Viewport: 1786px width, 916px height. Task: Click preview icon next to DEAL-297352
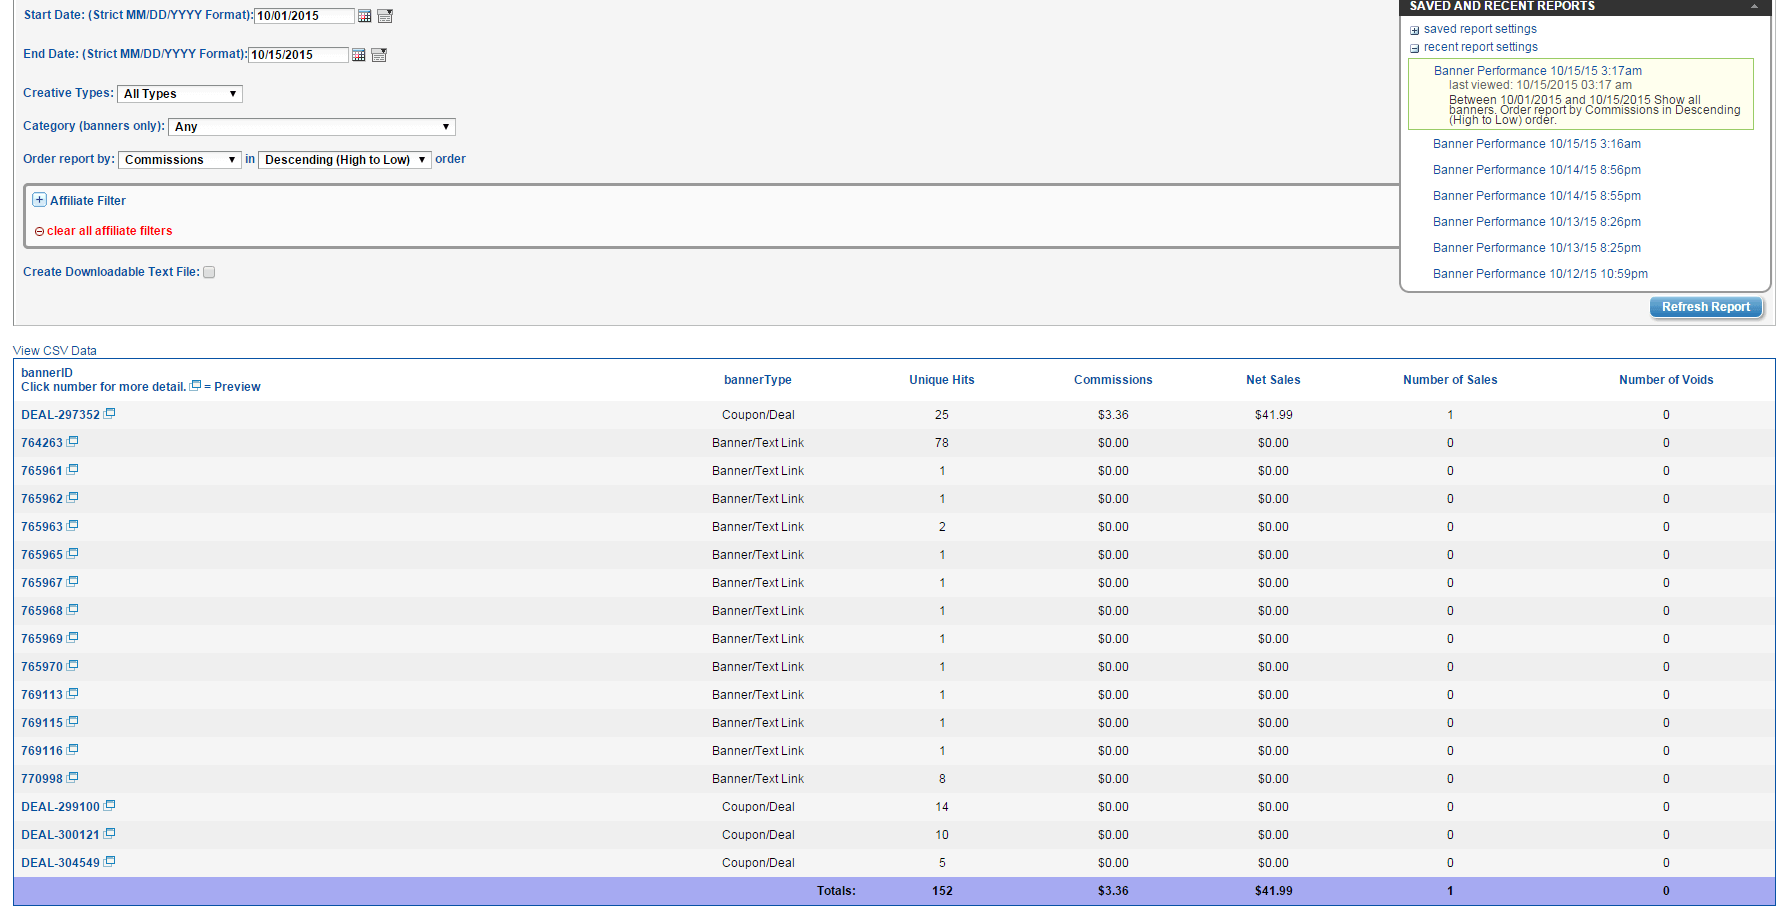pyautogui.click(x=110, y=413)
